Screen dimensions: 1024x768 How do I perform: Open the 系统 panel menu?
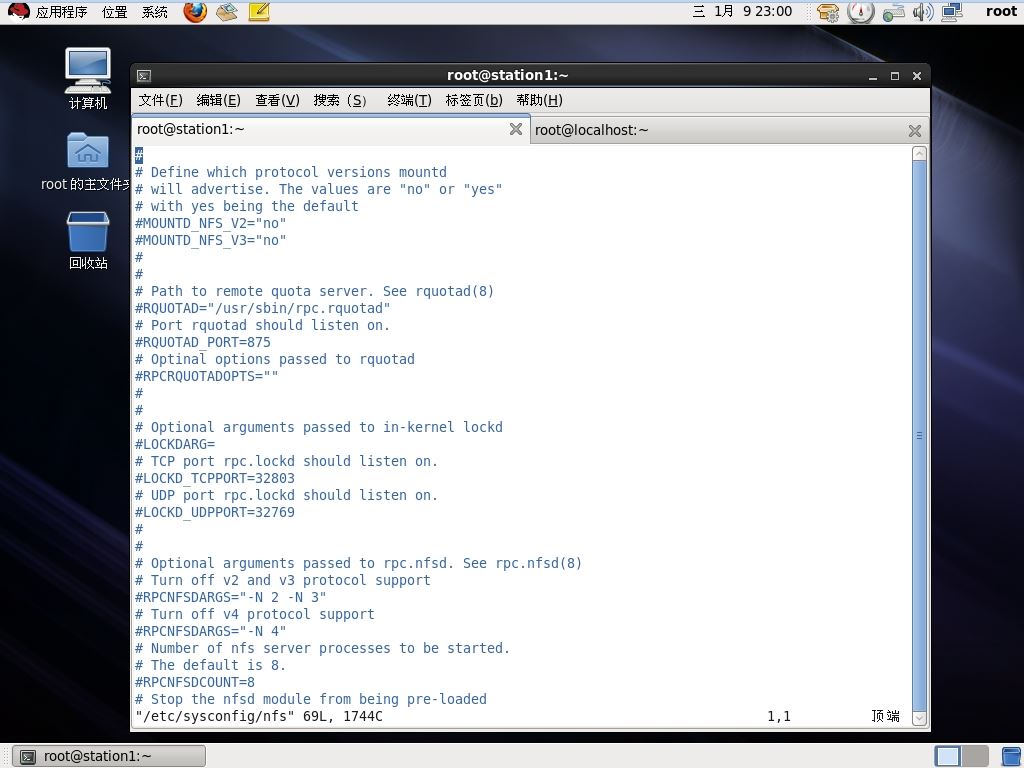click(155, 12)
